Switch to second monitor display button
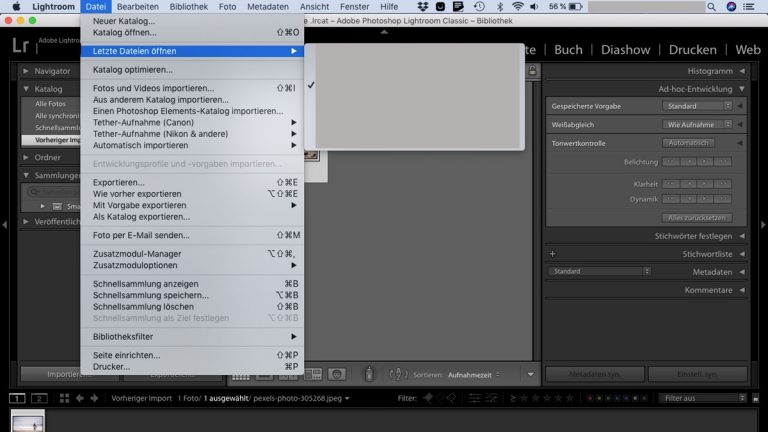The height and width of the screenshot is (432, 768). coord(38,399)
